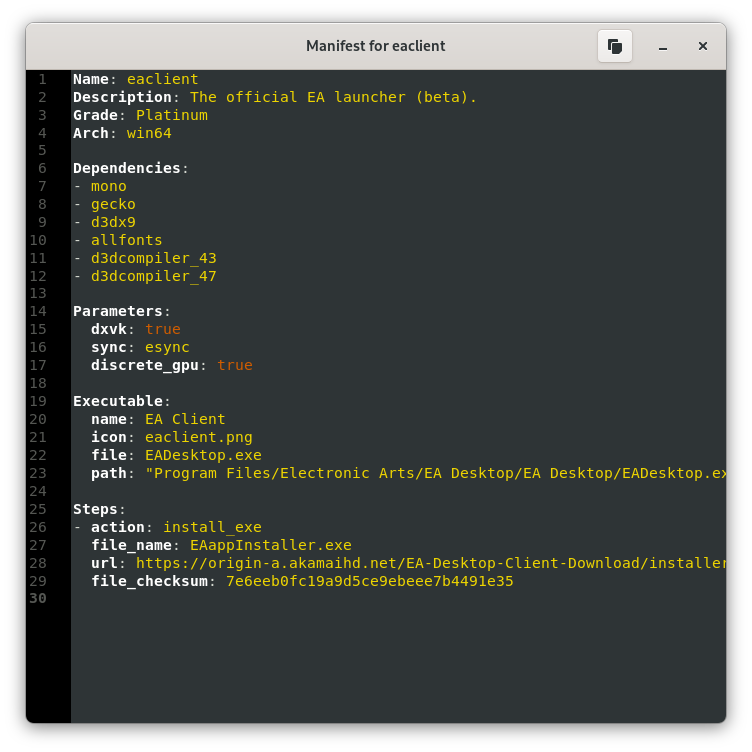
Task: Place cursor on the file_checksum hash value
Action: 369,581
